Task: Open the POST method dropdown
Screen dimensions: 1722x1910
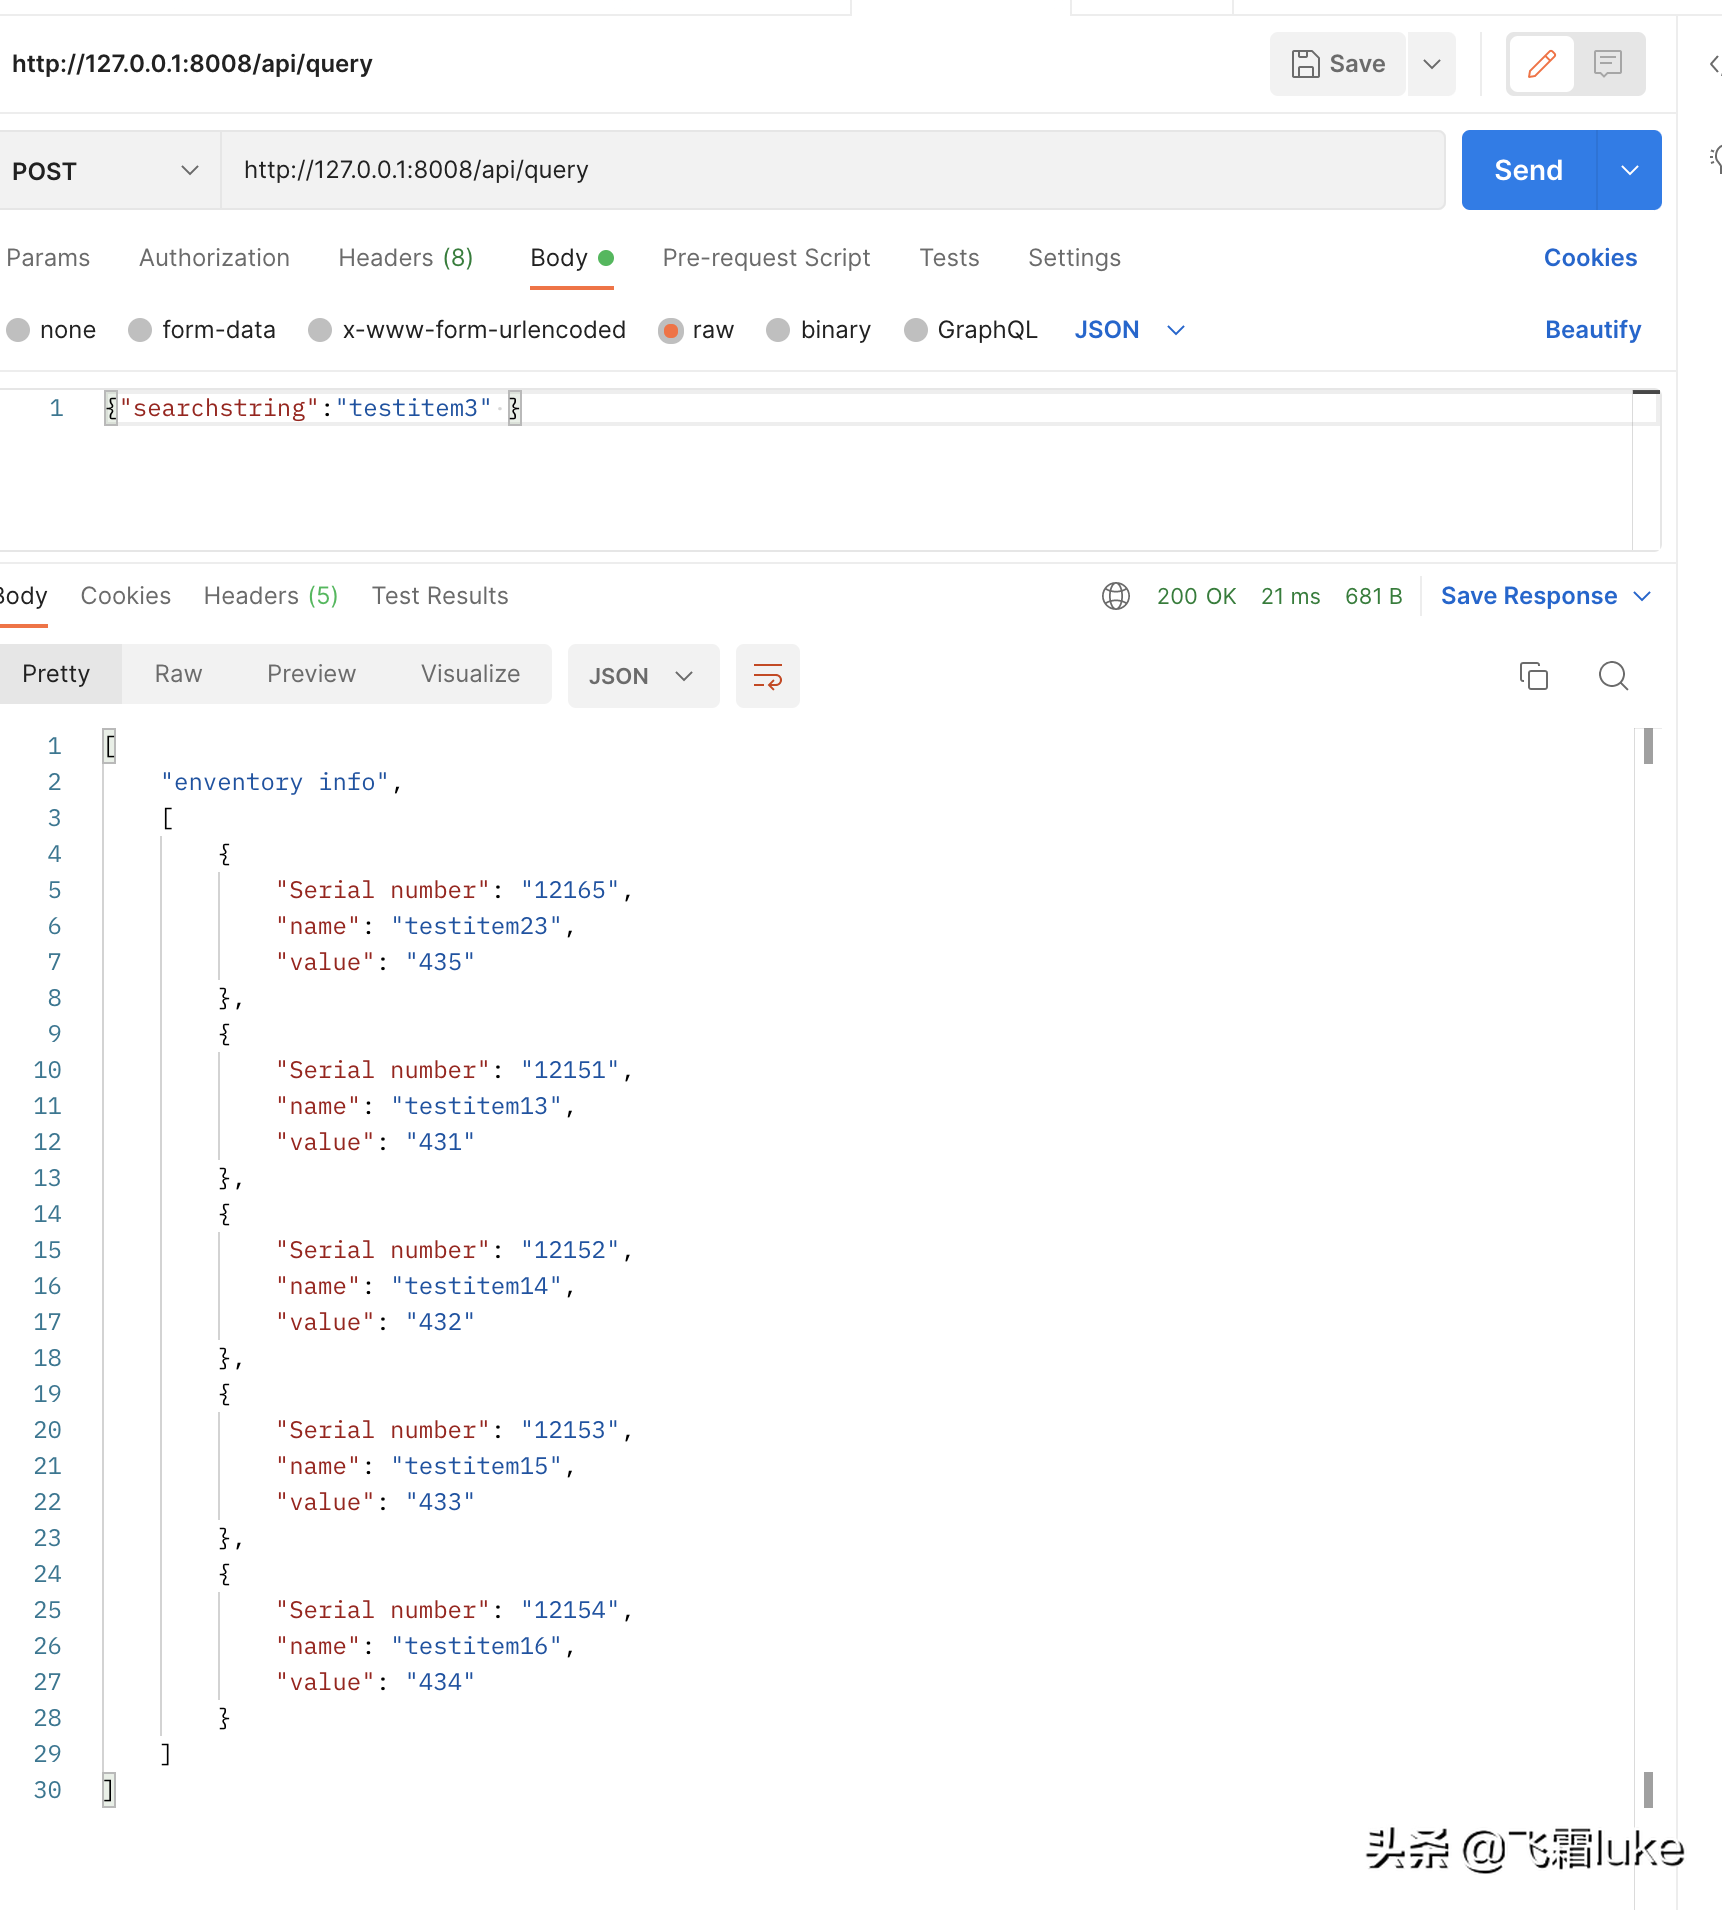Action: tap(105, 171)
